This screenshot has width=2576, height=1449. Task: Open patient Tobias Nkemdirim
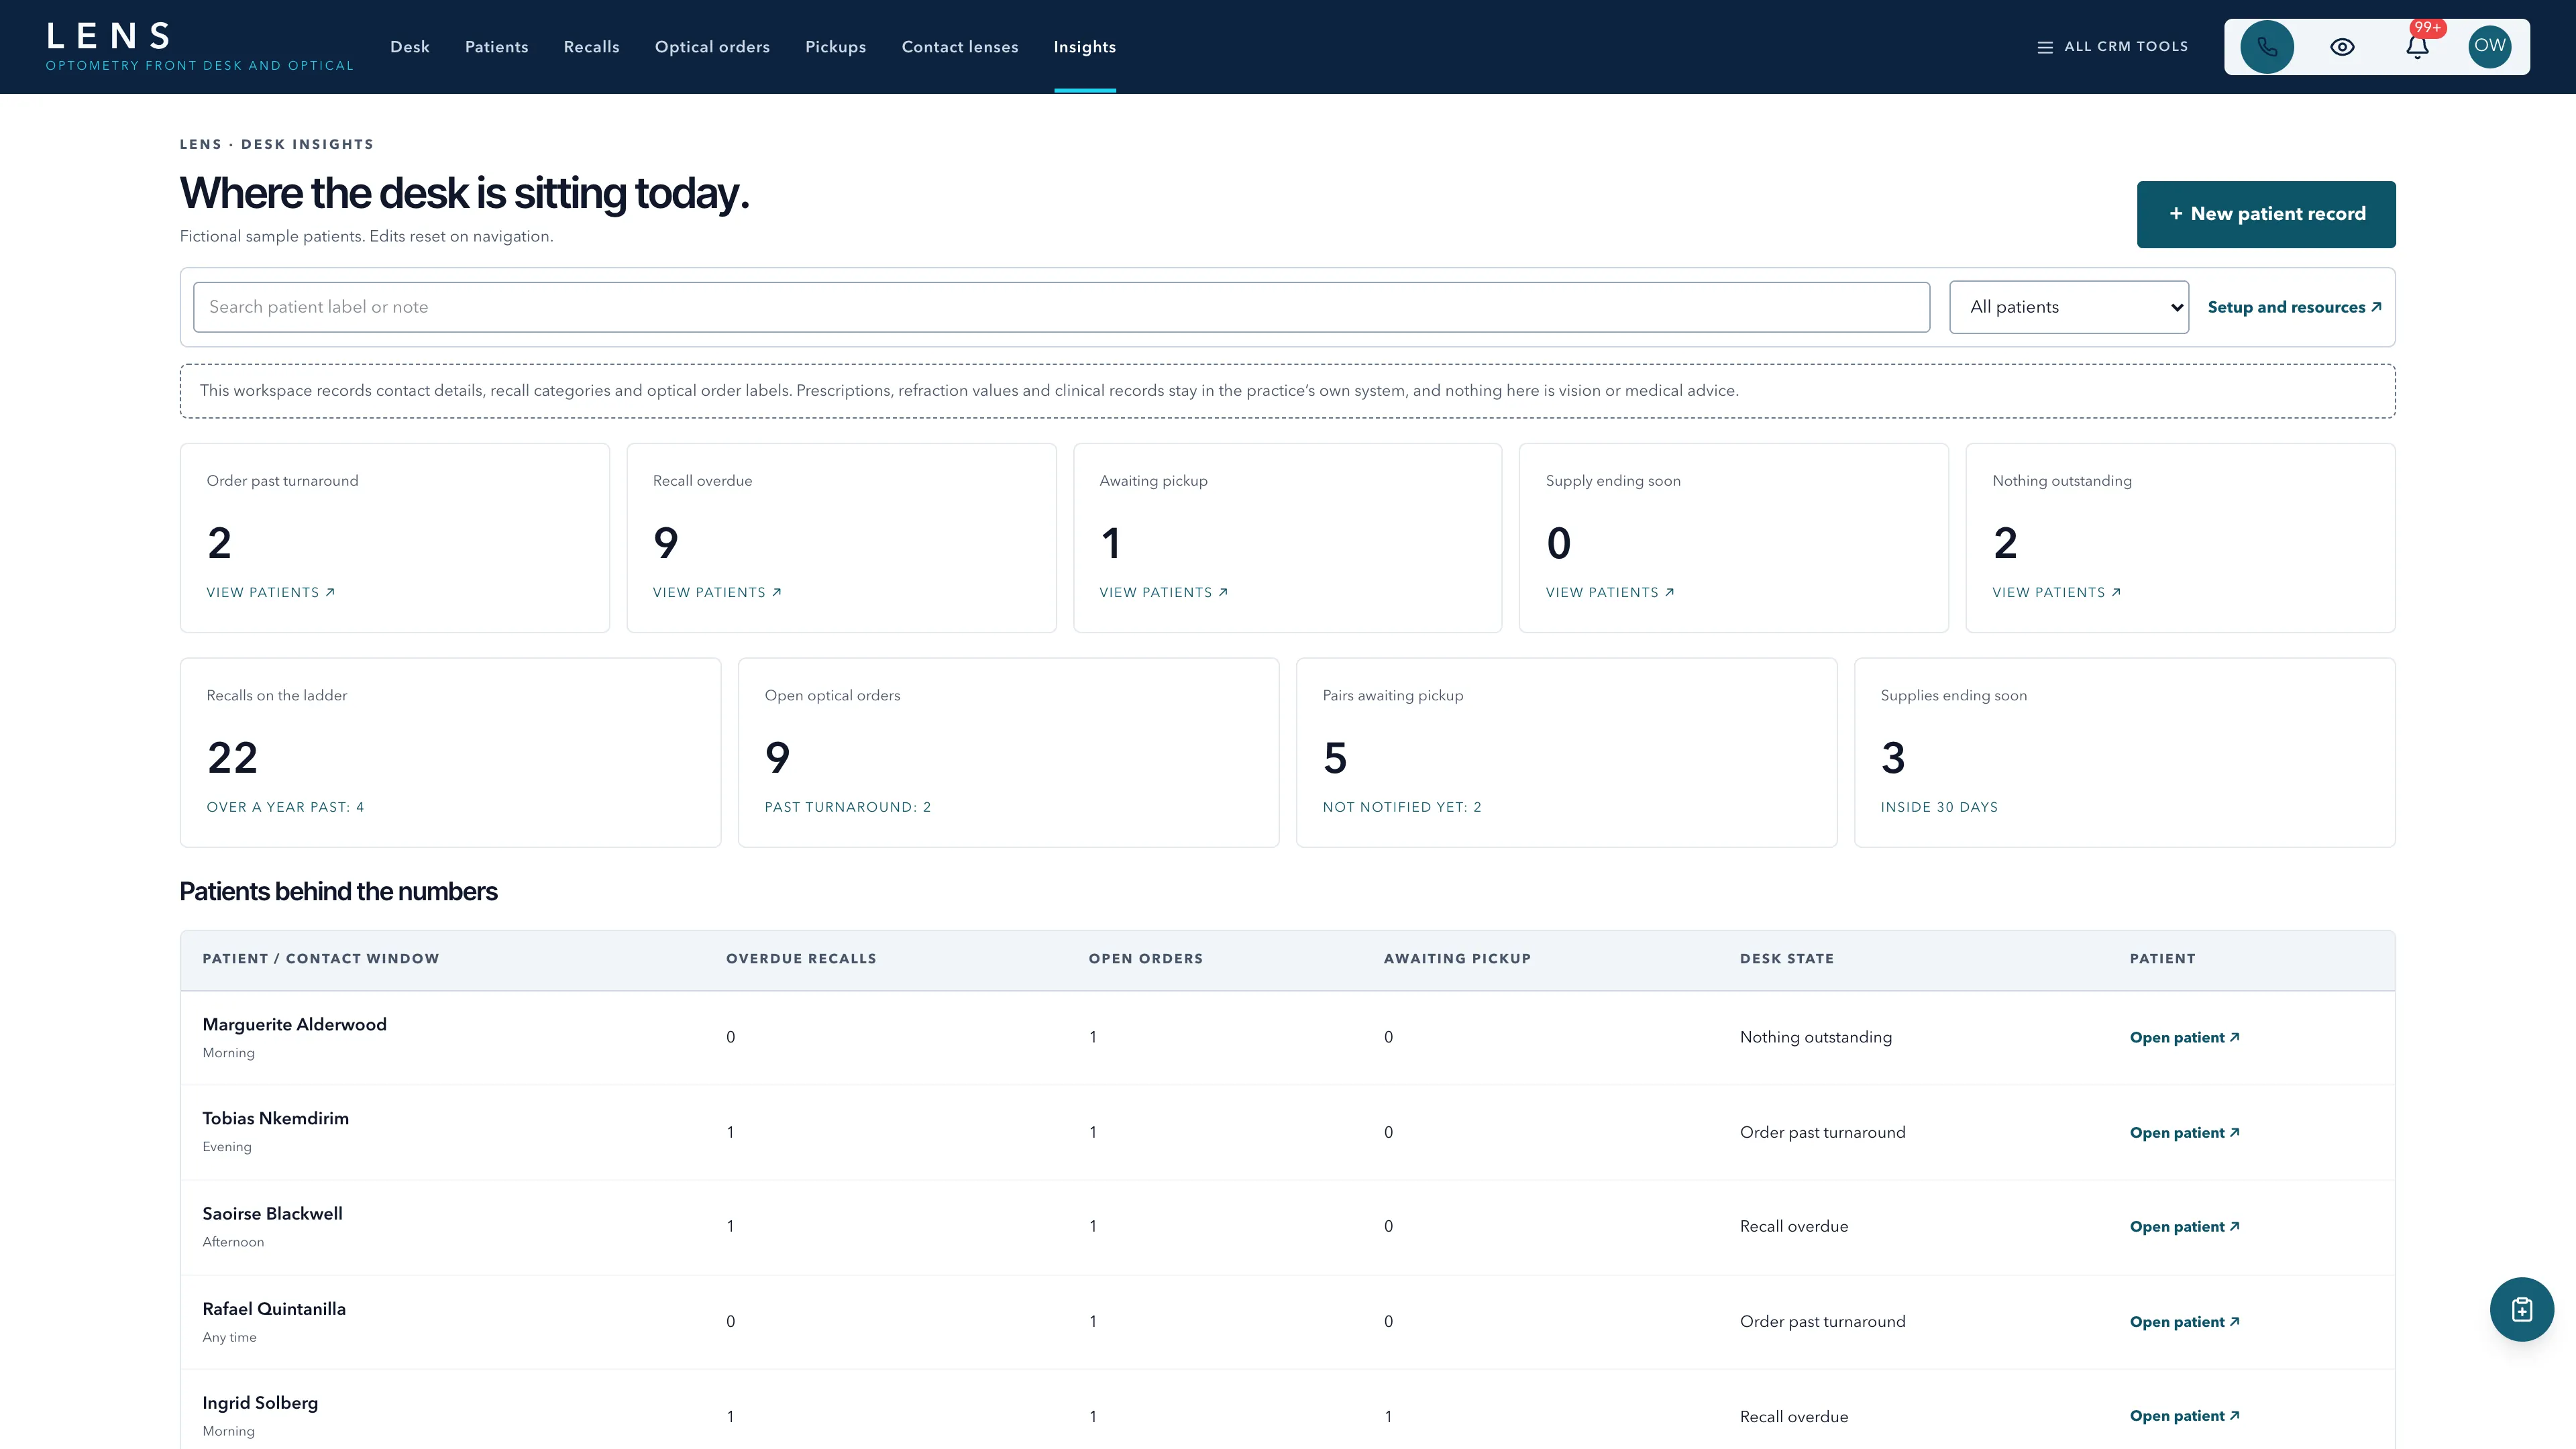[x=2184, y=1132]
